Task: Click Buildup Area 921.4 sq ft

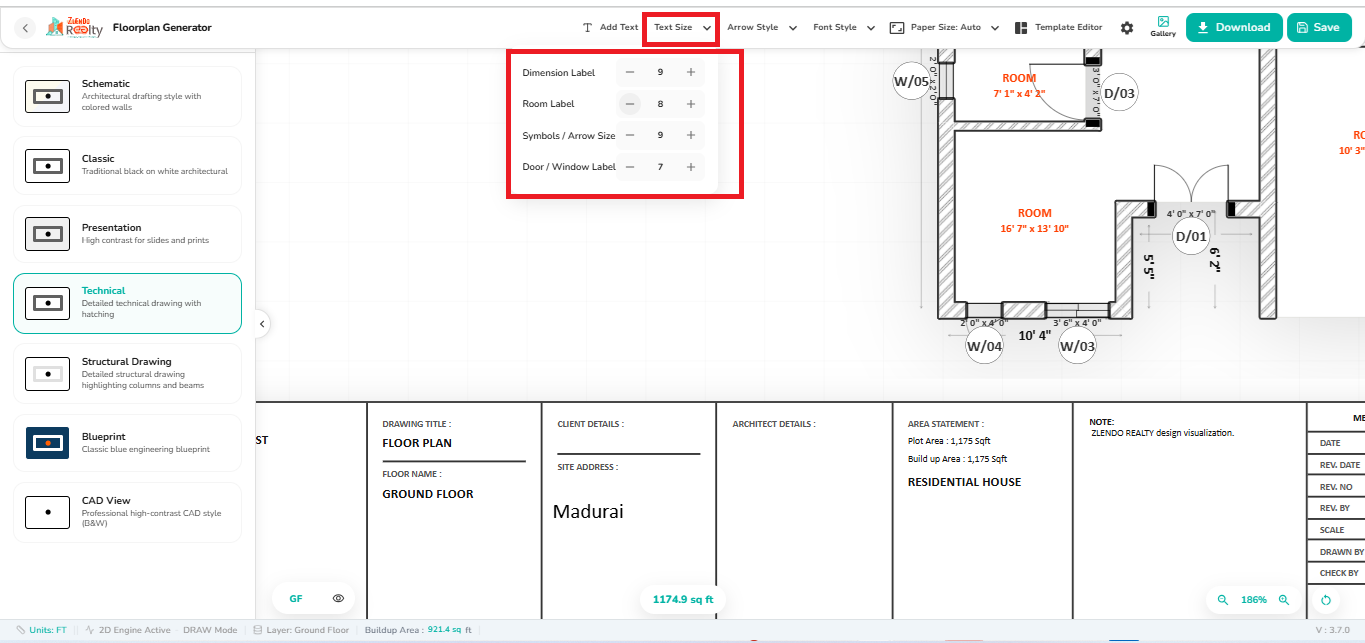Action: click(x=417, y=630)
